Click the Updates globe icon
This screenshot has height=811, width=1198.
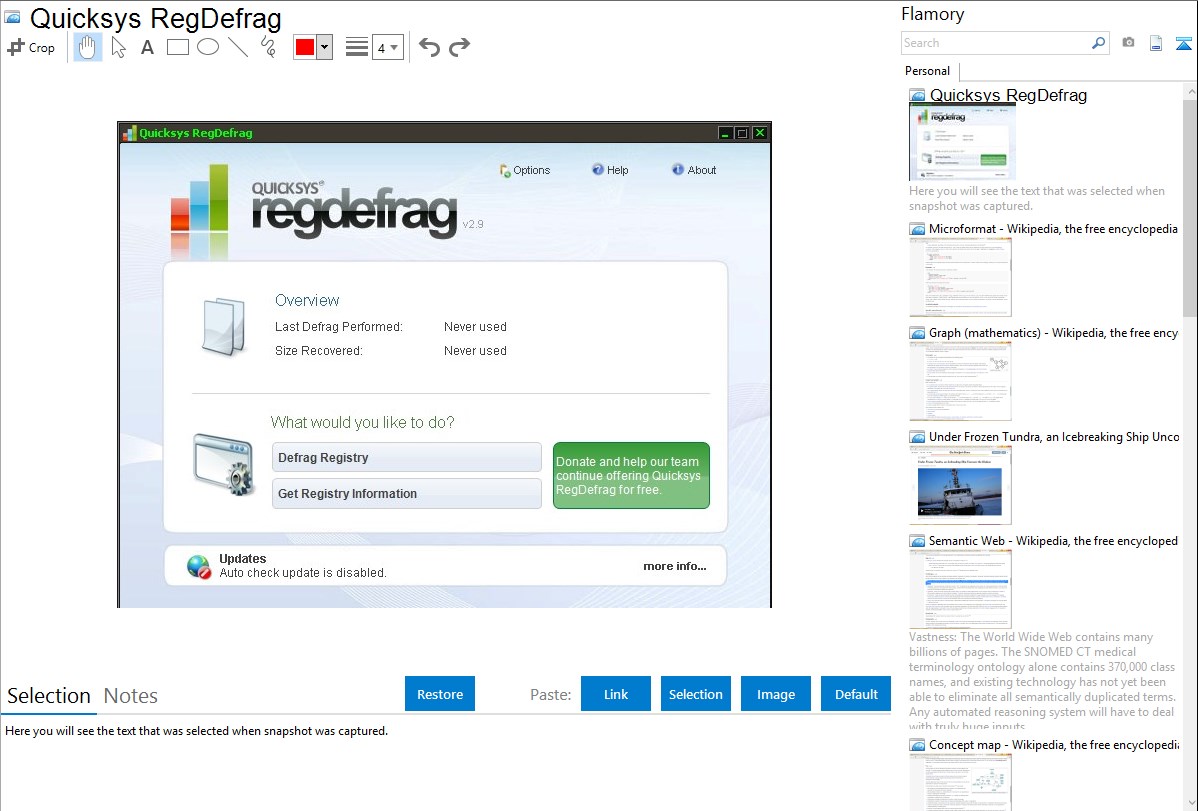click(x=199, y=566)
